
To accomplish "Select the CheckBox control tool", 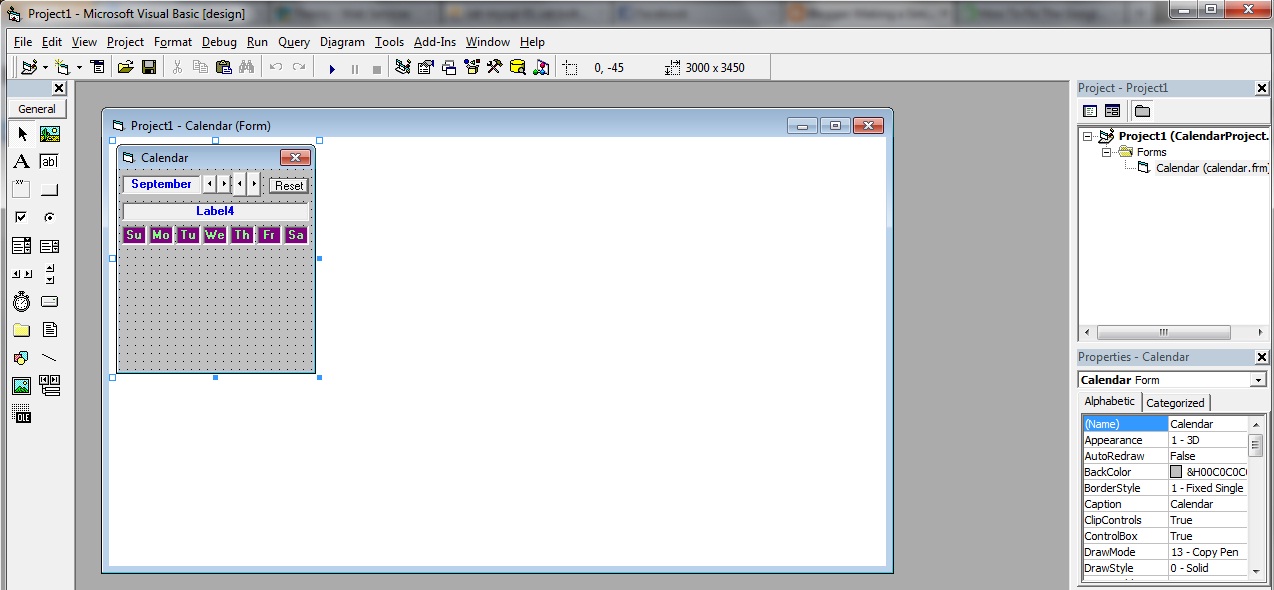I will (22, 217).
